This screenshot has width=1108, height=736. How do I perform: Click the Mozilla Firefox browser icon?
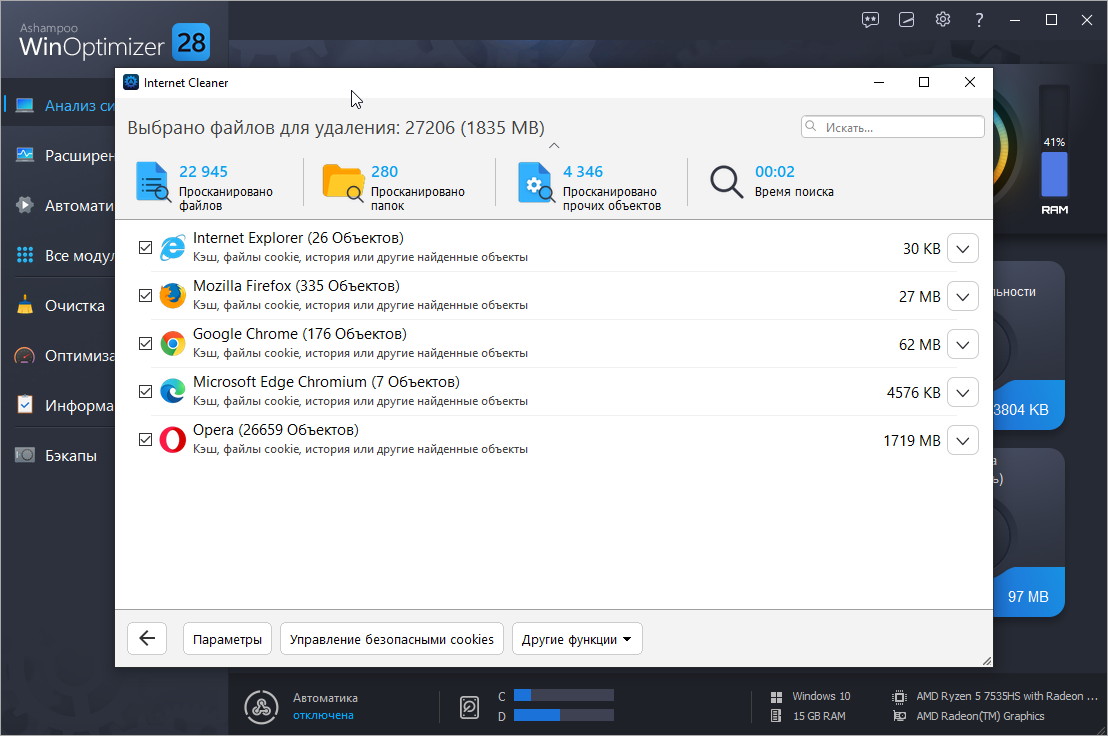[x=172, y=296]
